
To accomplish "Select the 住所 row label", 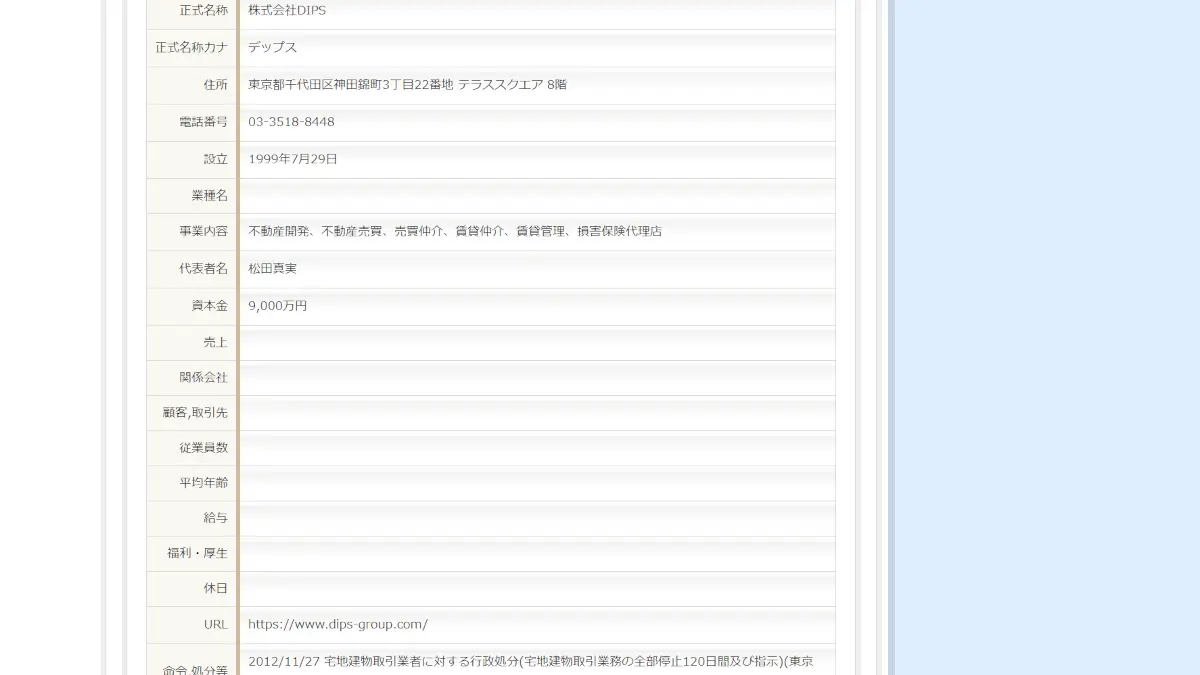I will coord(215,85).
